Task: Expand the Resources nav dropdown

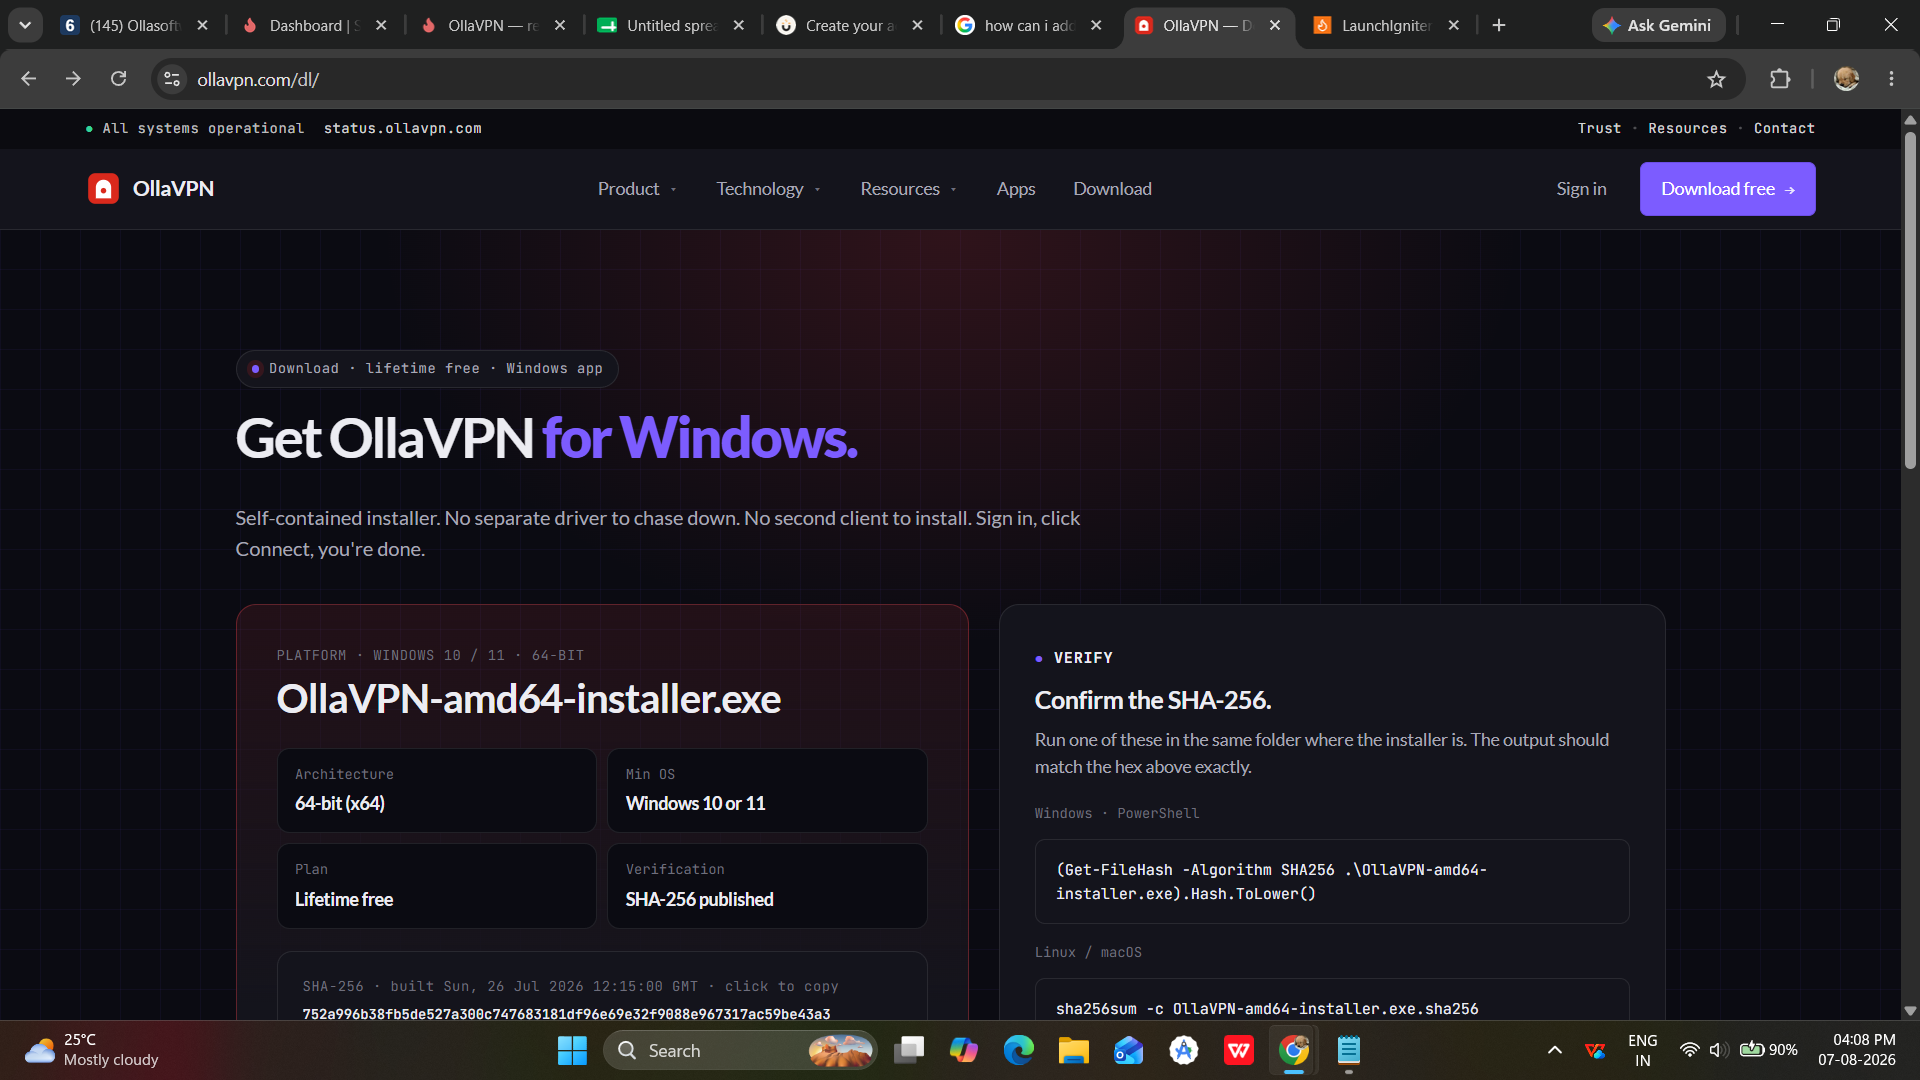Action: tap(908, 189)
